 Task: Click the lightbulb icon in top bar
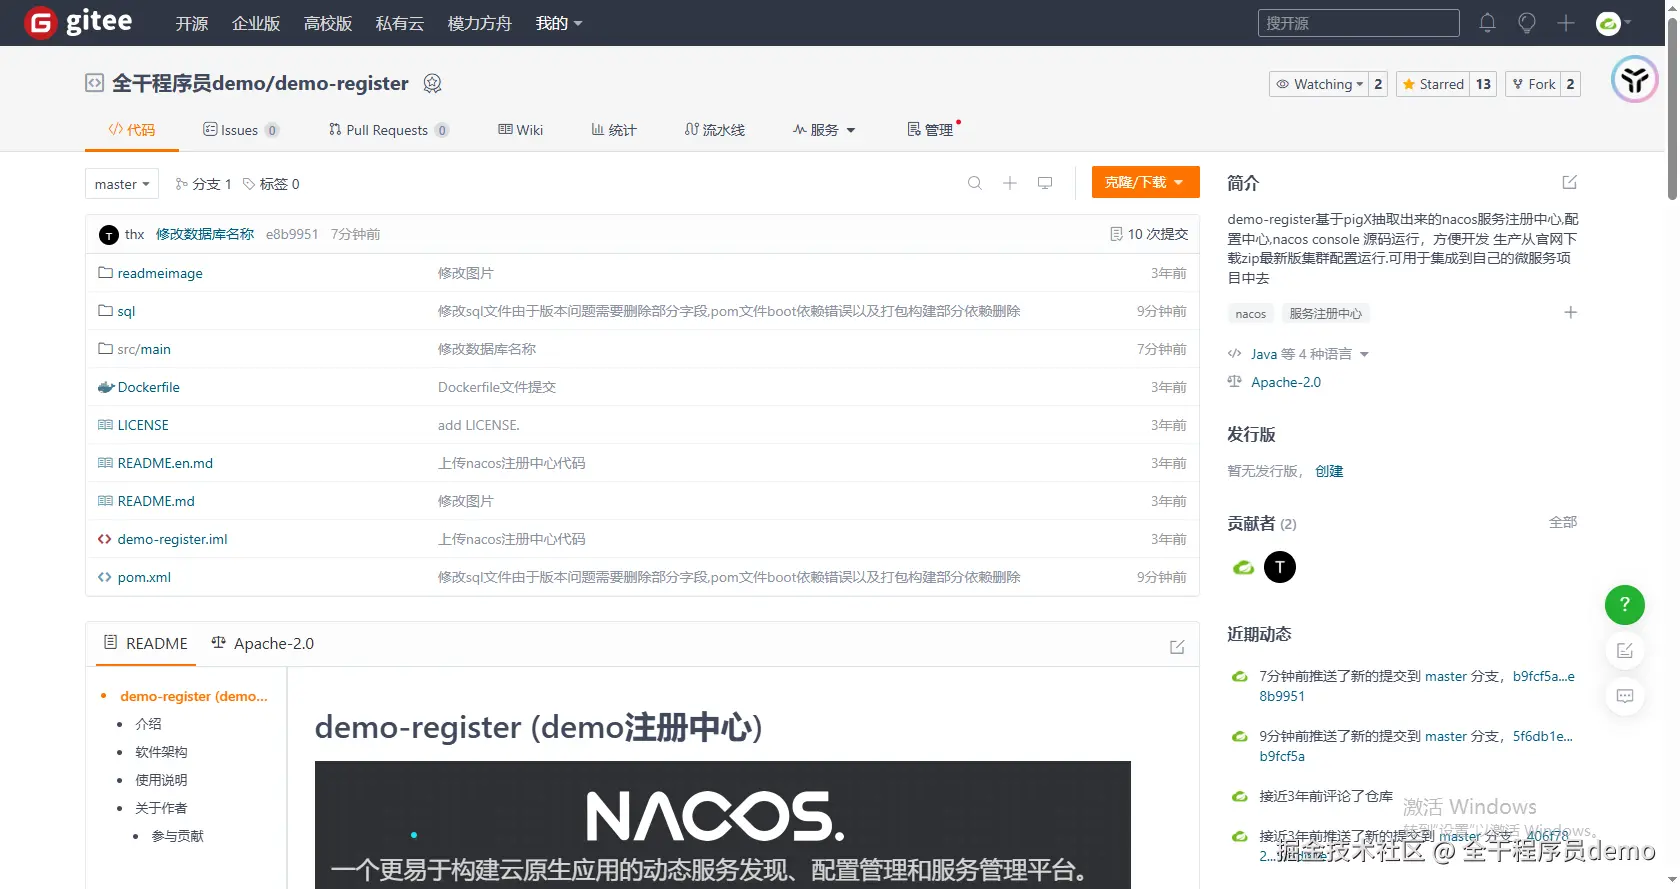tap(1526, 23)
